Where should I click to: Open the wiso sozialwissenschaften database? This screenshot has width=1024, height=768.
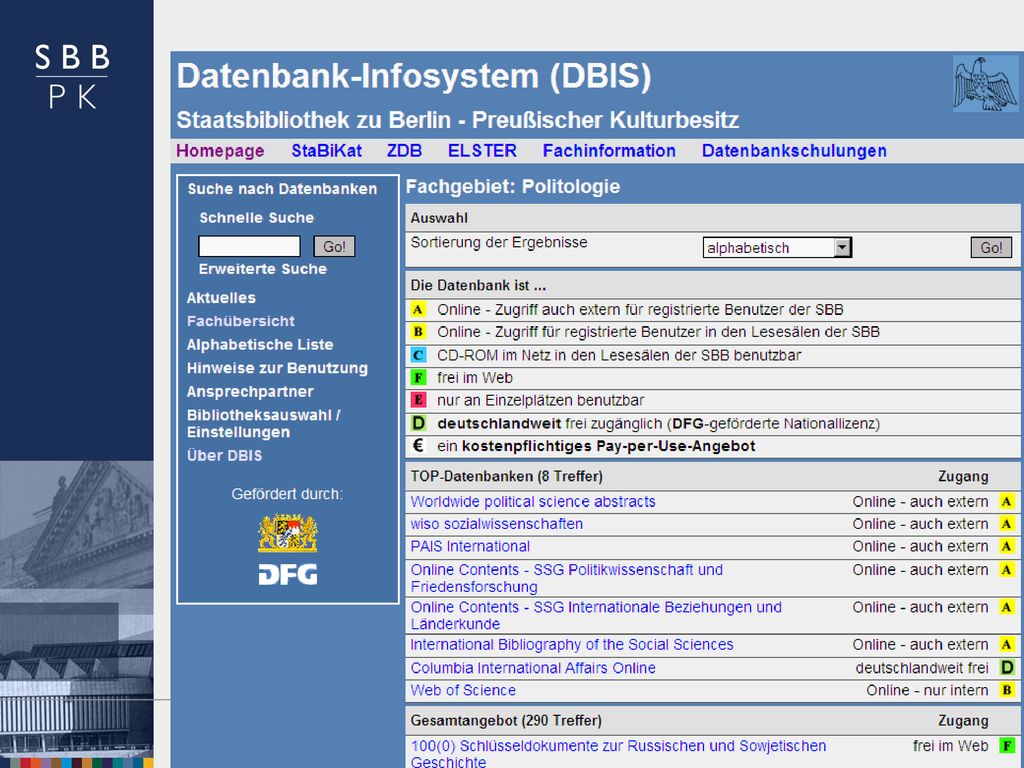(496, 524)
